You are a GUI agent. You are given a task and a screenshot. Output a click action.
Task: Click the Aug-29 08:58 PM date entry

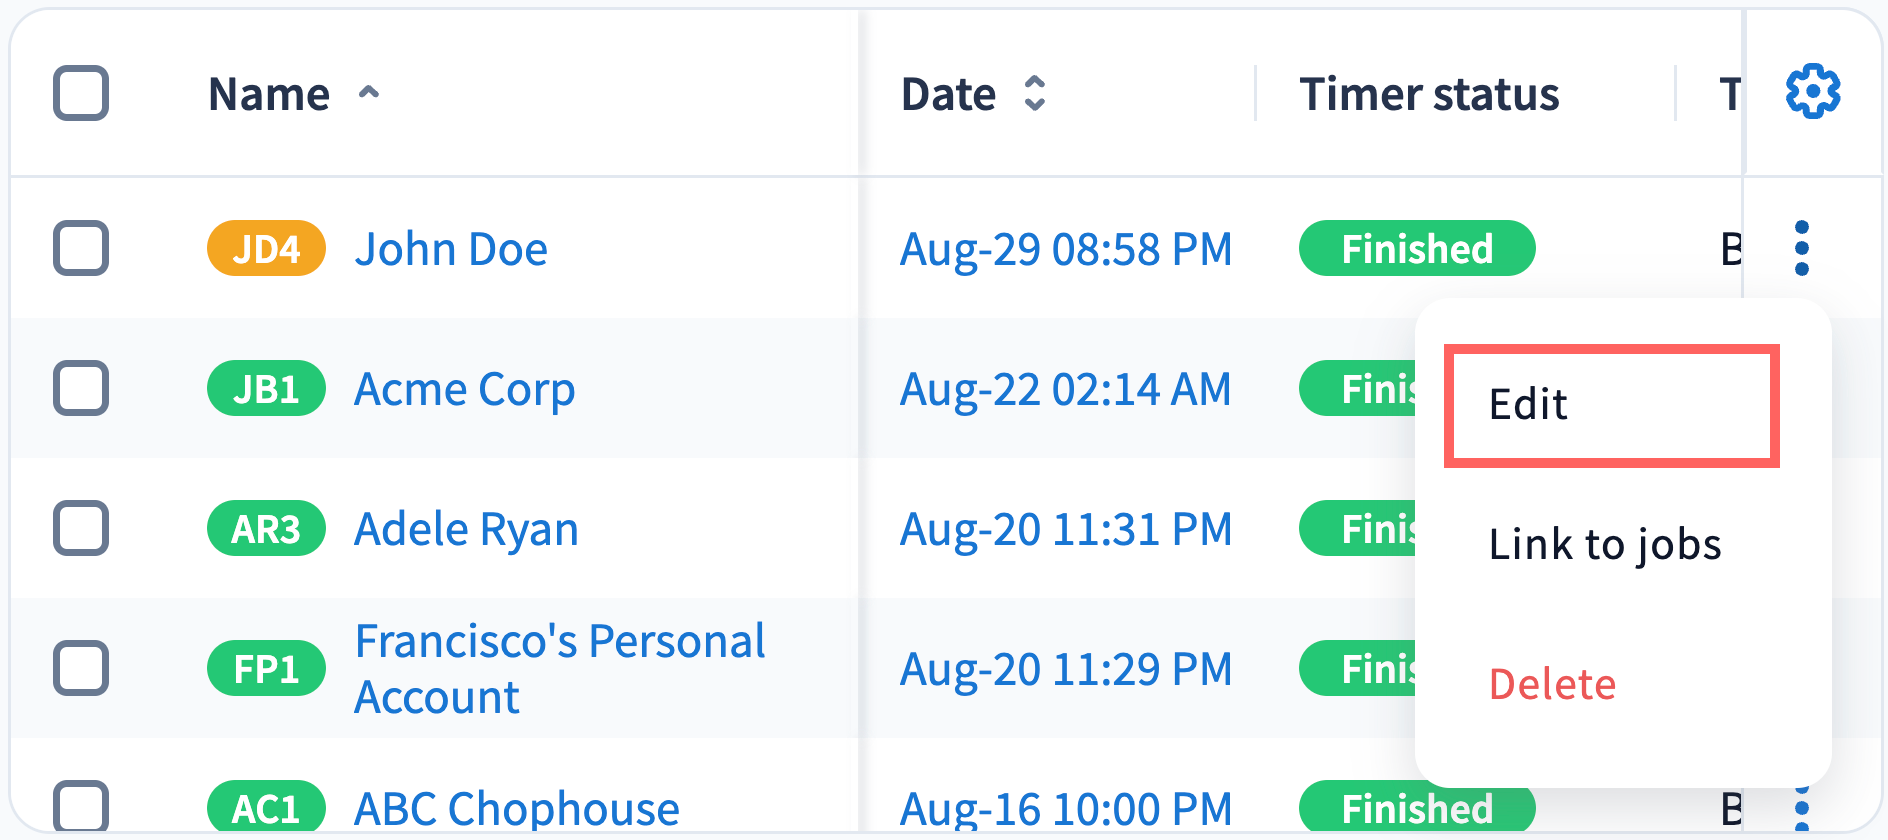1066,249
